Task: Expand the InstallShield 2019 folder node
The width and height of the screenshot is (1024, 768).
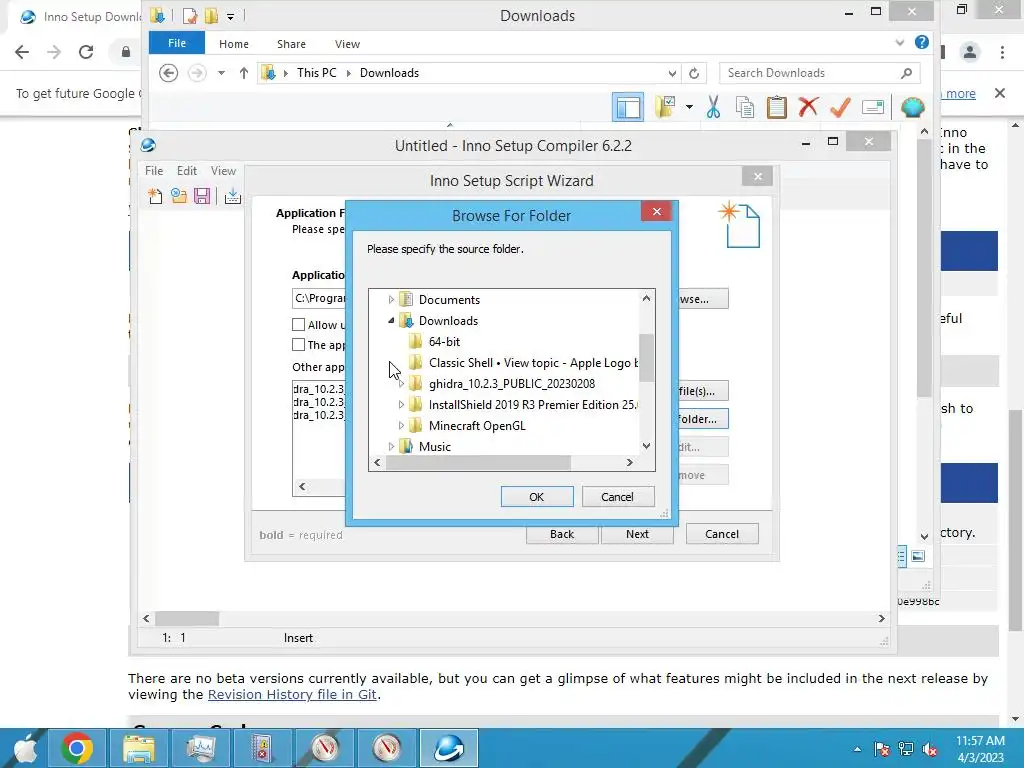Action: [x=401, y=405]
